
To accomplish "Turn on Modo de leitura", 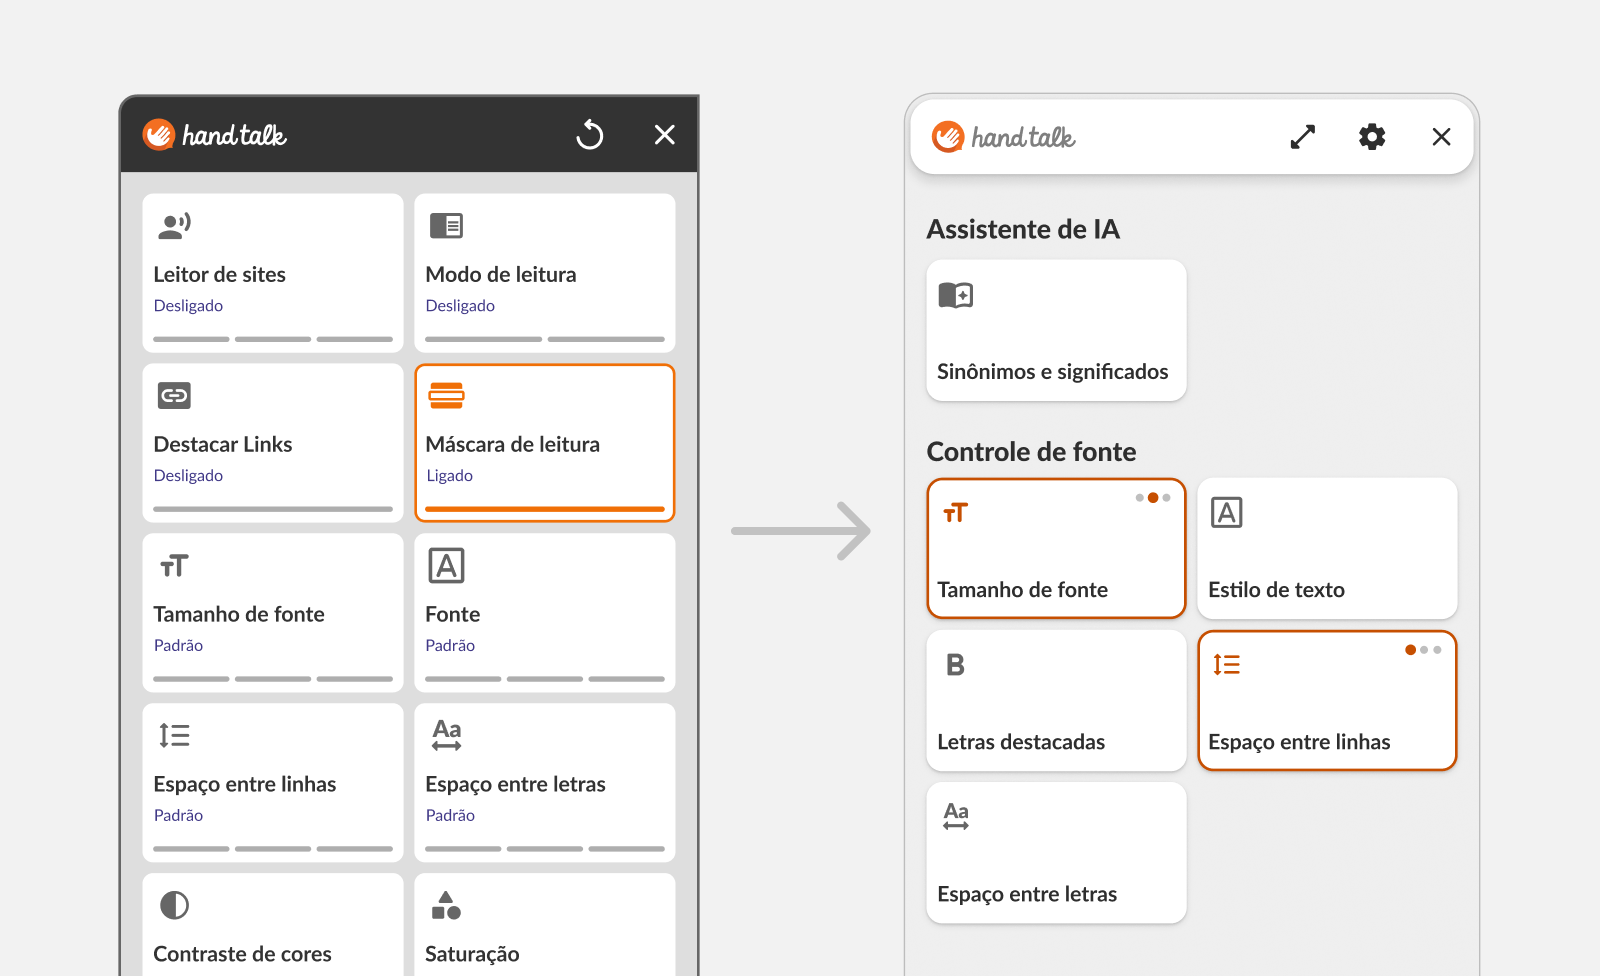I will click(x=544, y=273).
